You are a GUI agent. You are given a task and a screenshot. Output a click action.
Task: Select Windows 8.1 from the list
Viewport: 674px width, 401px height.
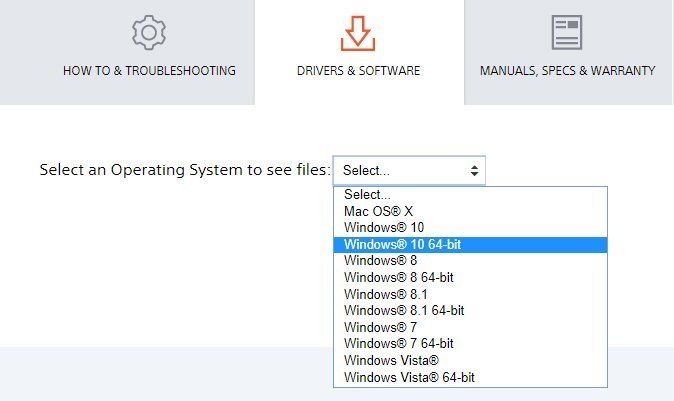(x=470, y=294)
